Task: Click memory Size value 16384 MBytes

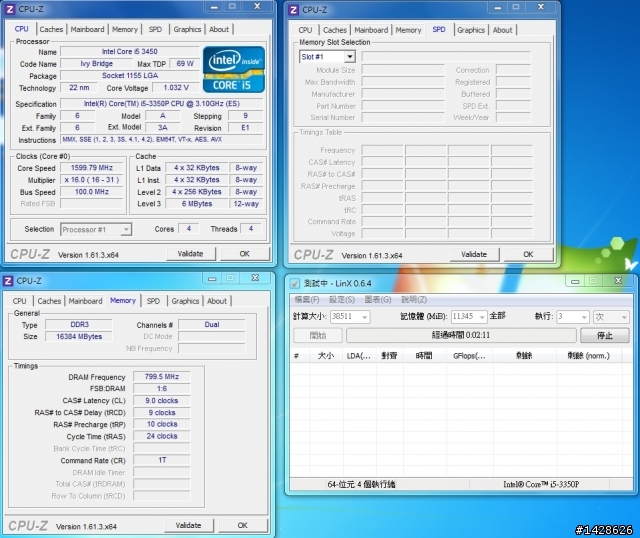Action: (x=79, y=337)
